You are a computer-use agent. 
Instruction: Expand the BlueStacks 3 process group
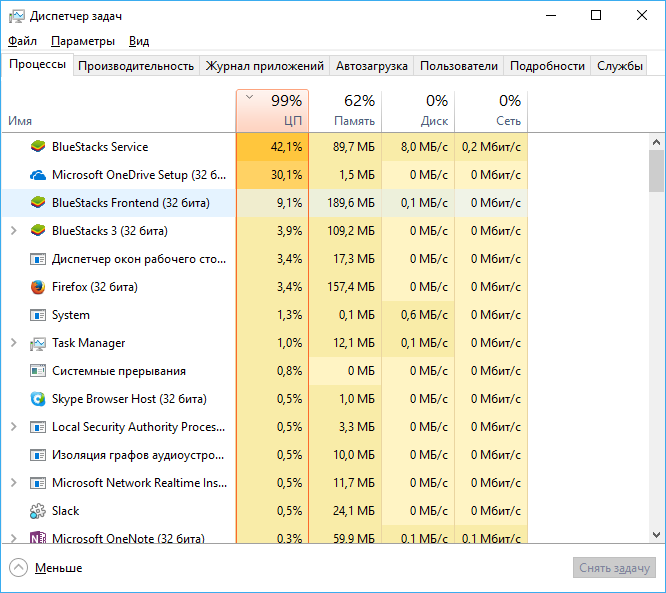coord(14,231)
